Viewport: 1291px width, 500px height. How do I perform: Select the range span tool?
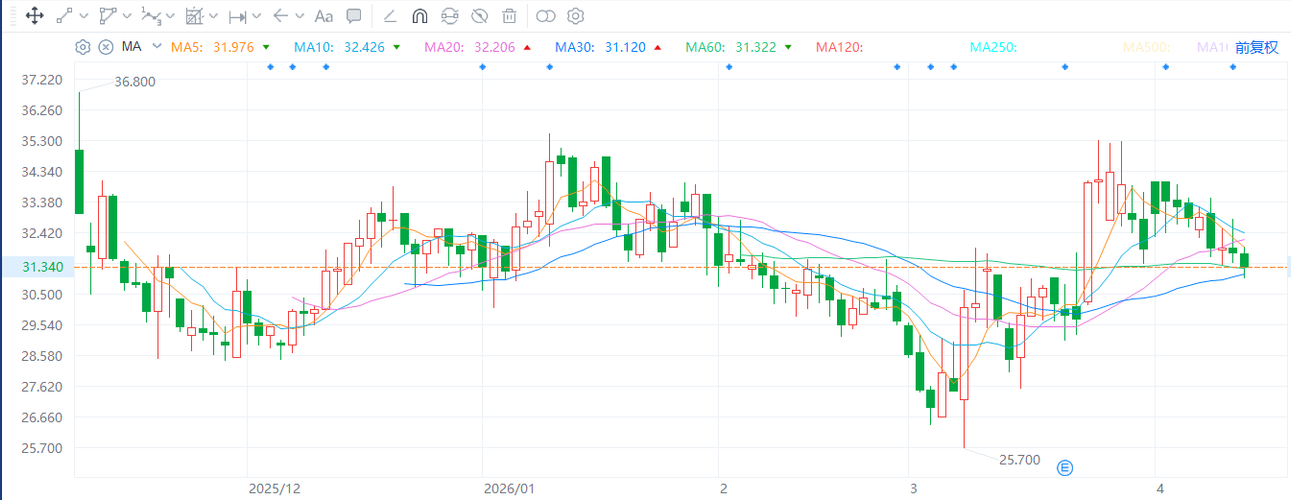(x=238, y=16)
